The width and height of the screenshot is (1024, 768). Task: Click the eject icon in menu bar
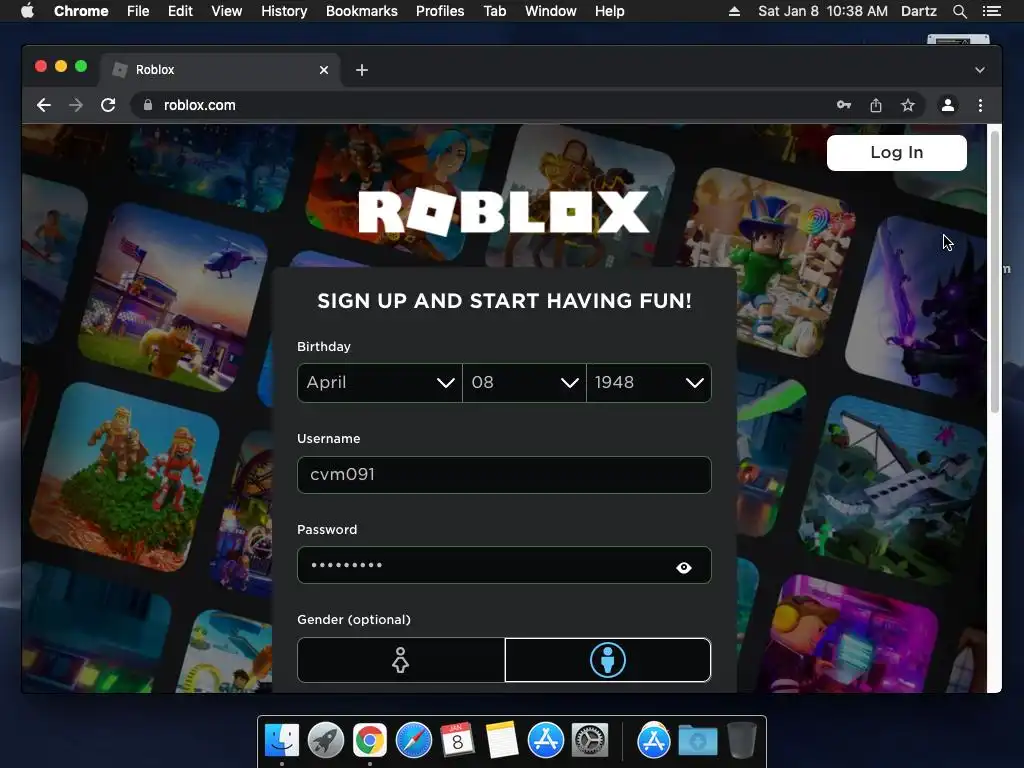click(734, 11)
